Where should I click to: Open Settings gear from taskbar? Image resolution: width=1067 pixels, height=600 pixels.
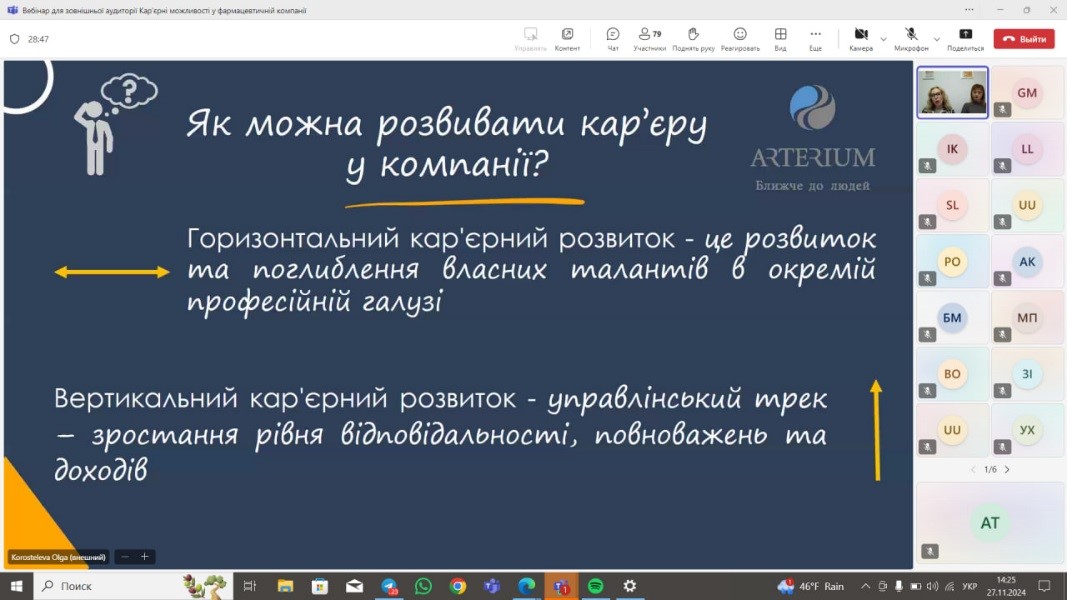pyautogui.click(x=630, y=586)
